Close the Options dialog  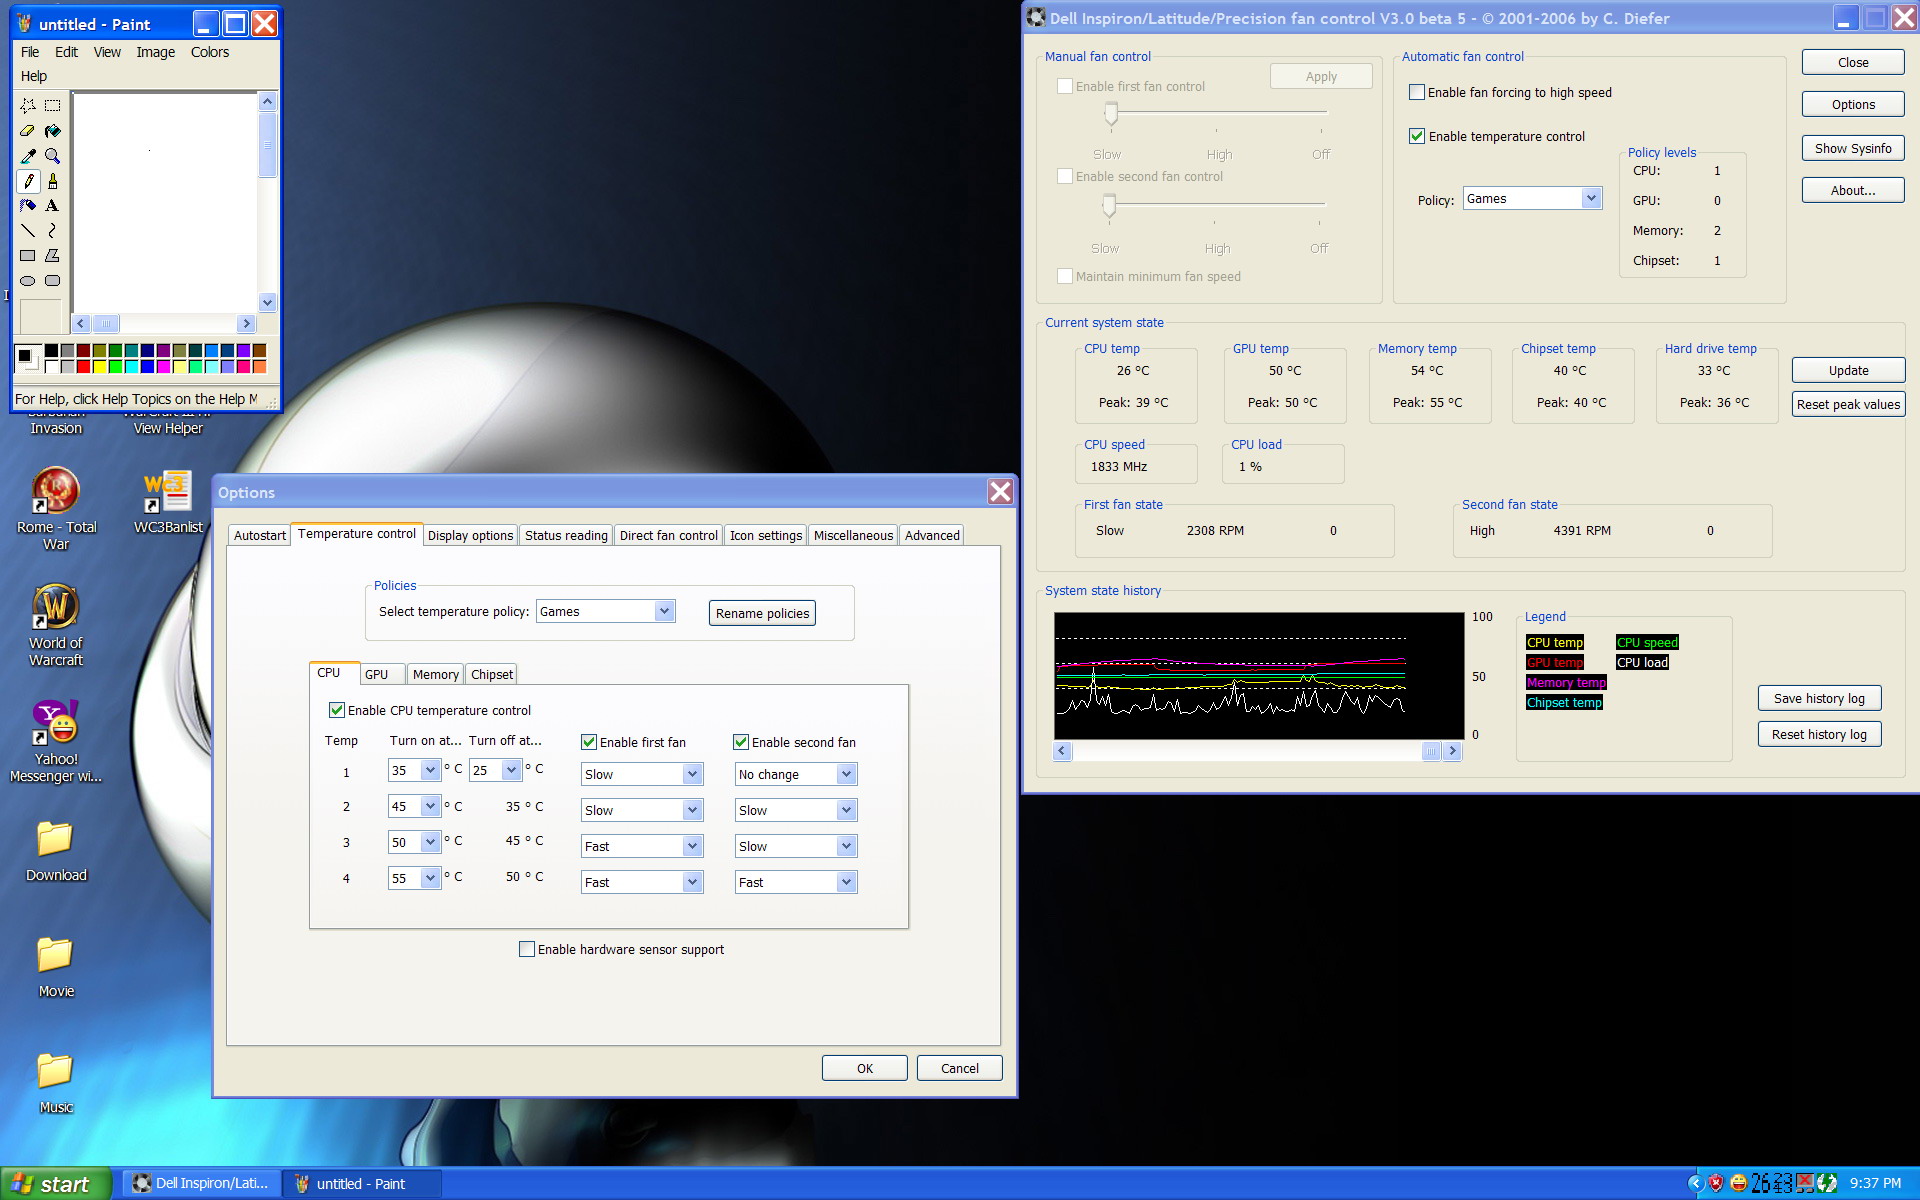(x=999, y=491)
